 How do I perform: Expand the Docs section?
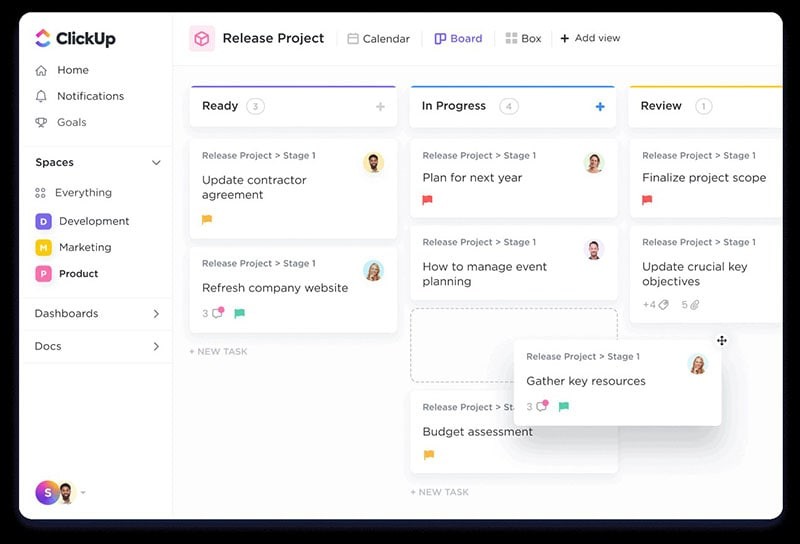tap(156, 347)
